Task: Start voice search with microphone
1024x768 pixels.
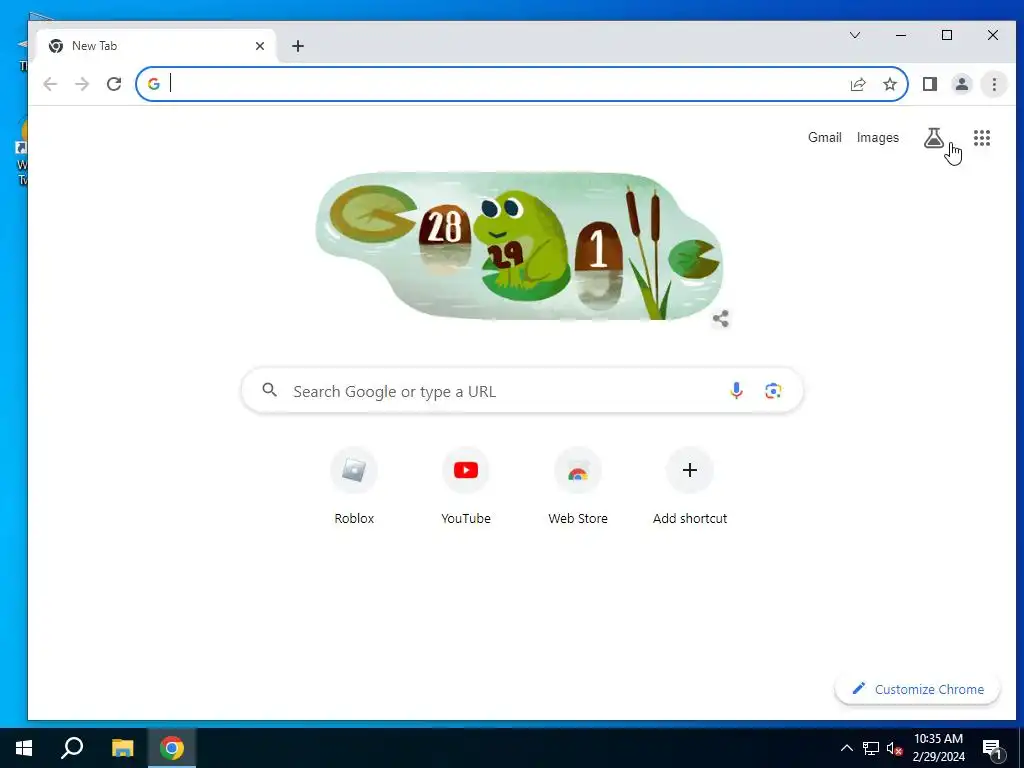Action: tap(736, 391)
